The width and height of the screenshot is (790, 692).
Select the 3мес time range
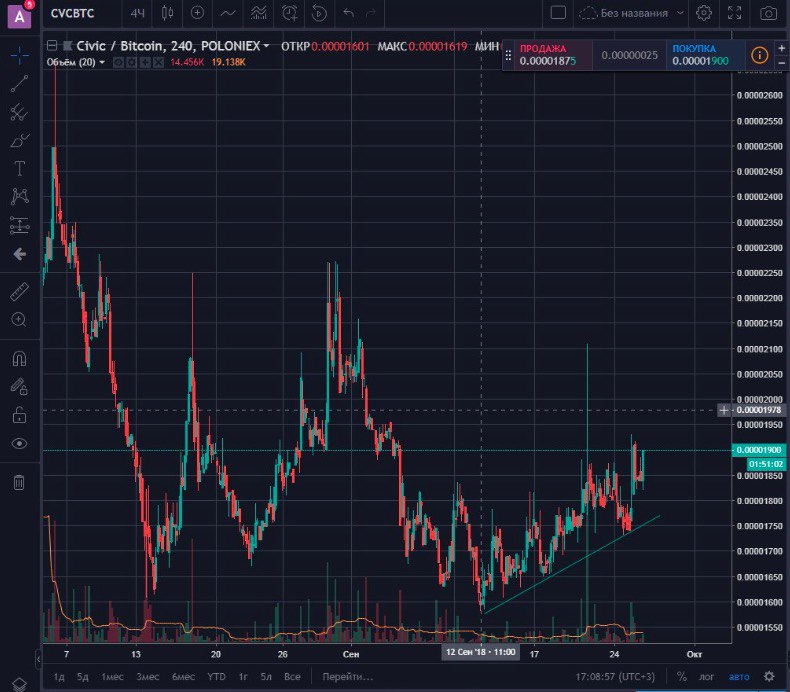coord(148,676)
